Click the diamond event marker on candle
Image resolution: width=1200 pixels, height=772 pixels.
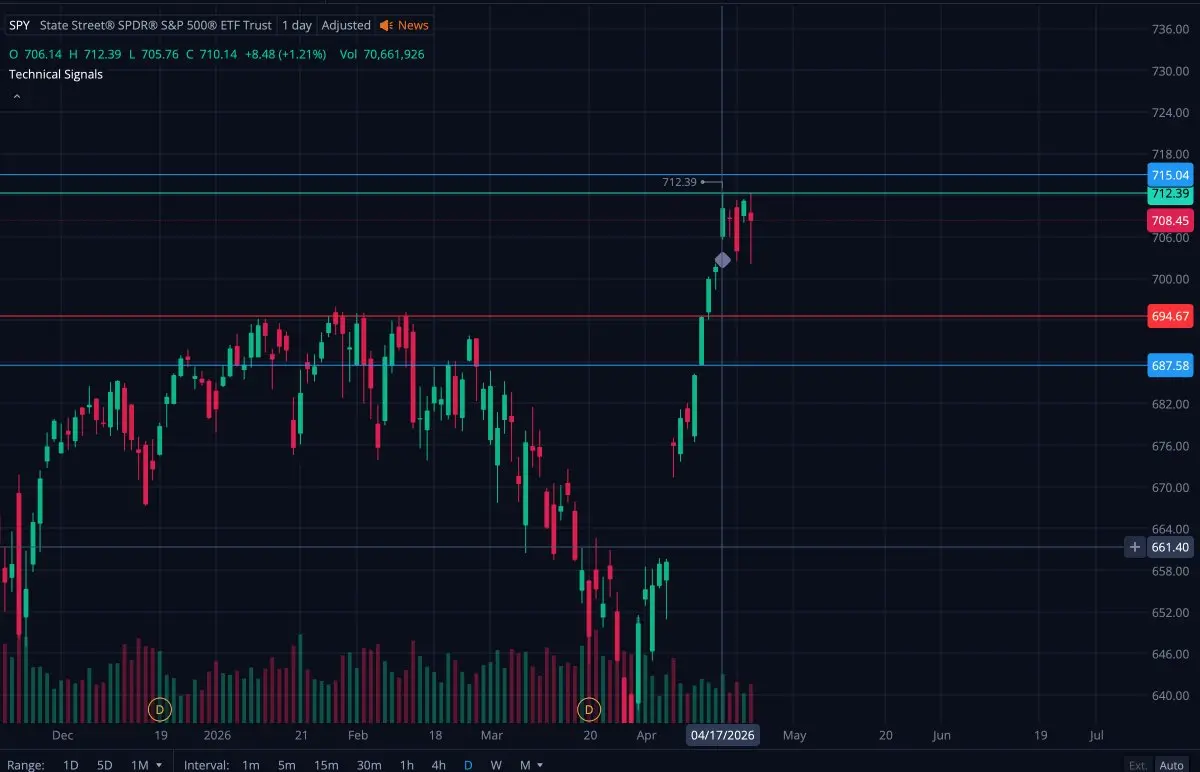(x=723, y=260)
